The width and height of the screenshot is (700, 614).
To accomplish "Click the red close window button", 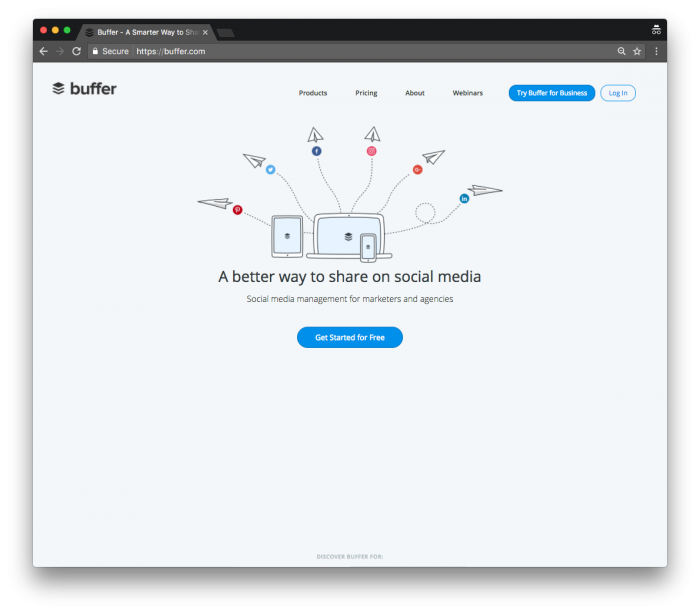I will tap(43, 30).
